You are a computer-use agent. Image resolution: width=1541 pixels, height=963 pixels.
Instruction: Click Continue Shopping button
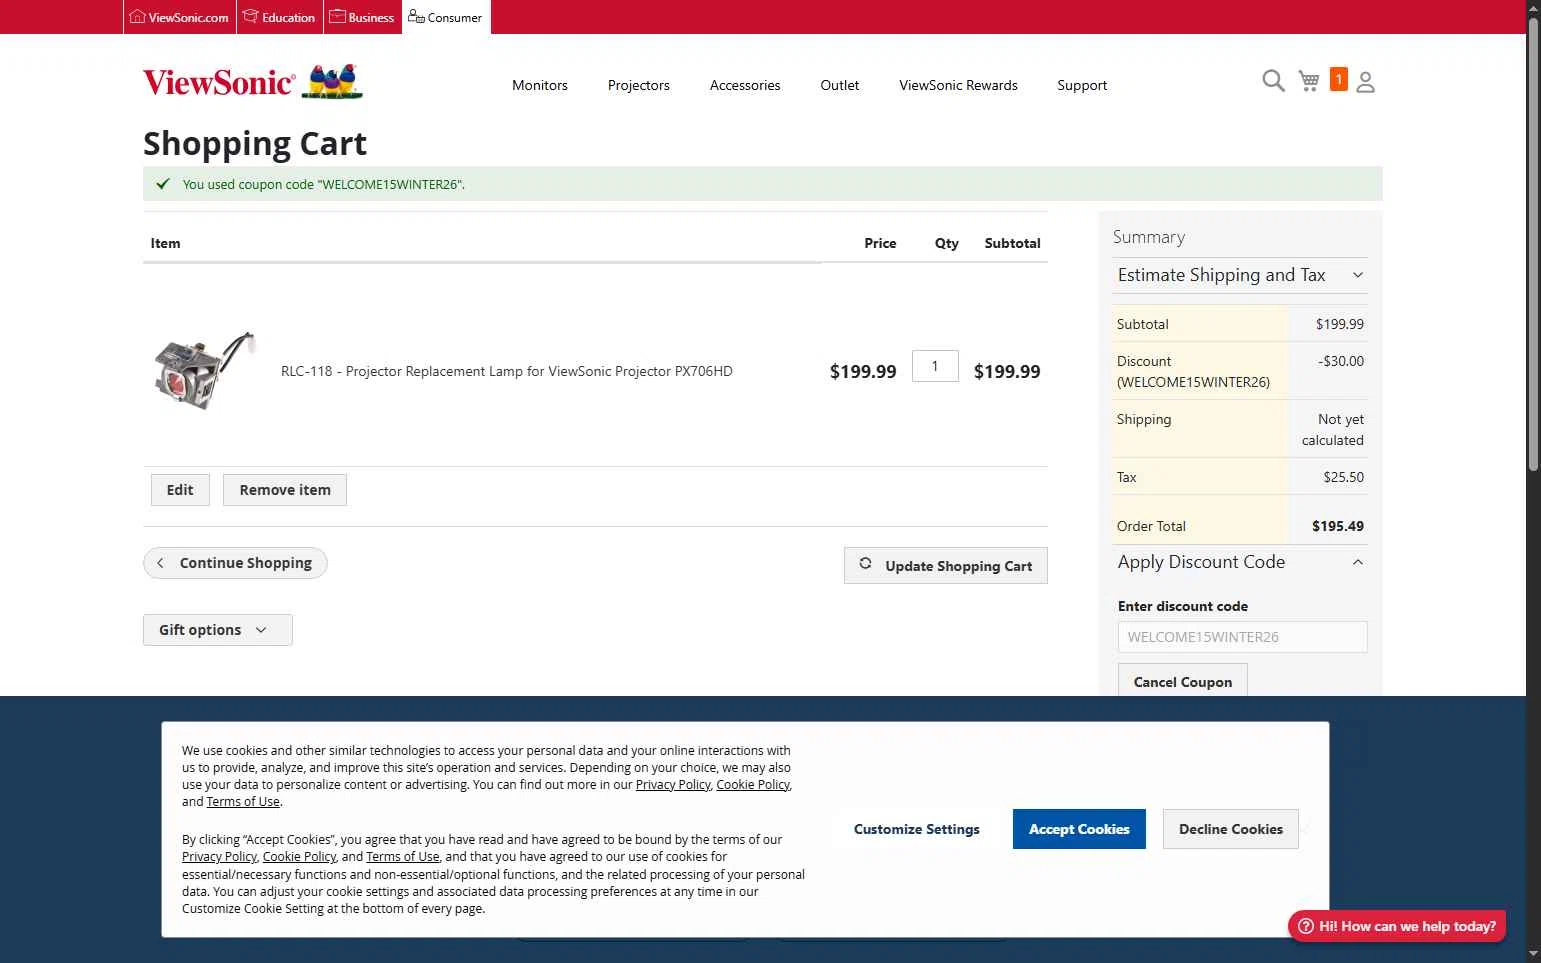[x=235, y=563]
